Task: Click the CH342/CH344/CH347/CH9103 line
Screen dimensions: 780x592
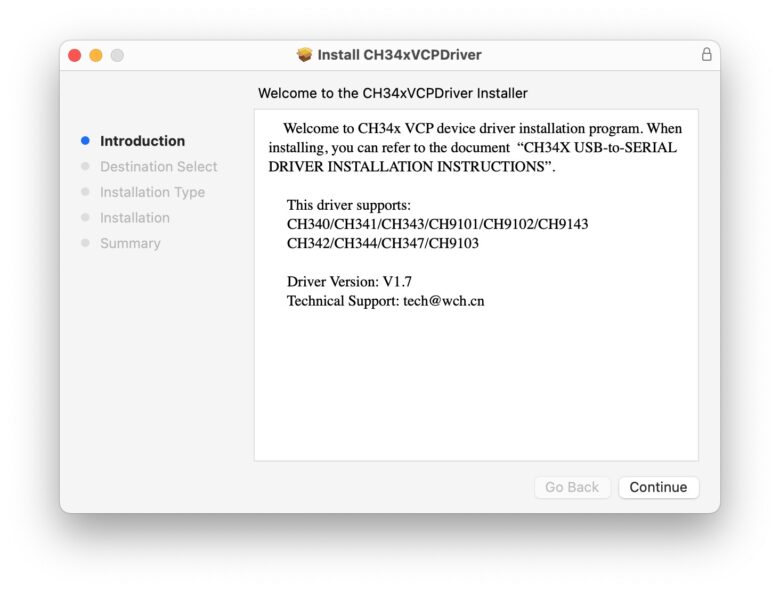Action: click(383, 243)
